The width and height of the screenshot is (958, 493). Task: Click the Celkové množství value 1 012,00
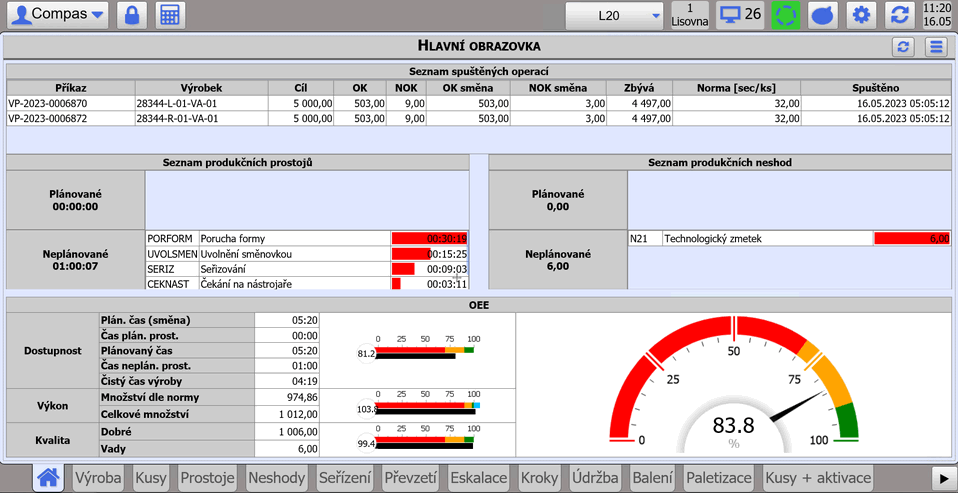click(x=287, y=414)
